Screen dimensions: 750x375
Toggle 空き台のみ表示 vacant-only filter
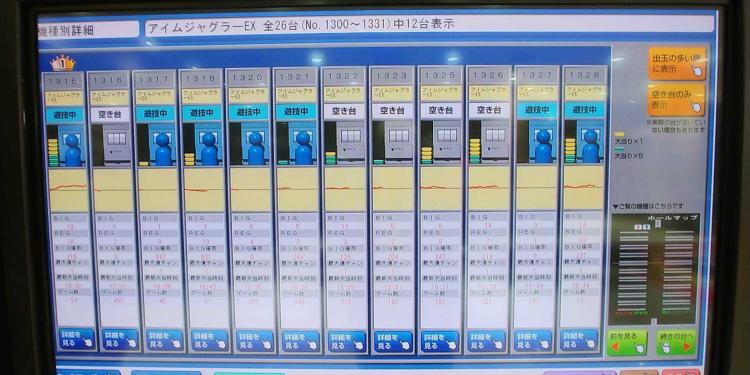(677, 100)
